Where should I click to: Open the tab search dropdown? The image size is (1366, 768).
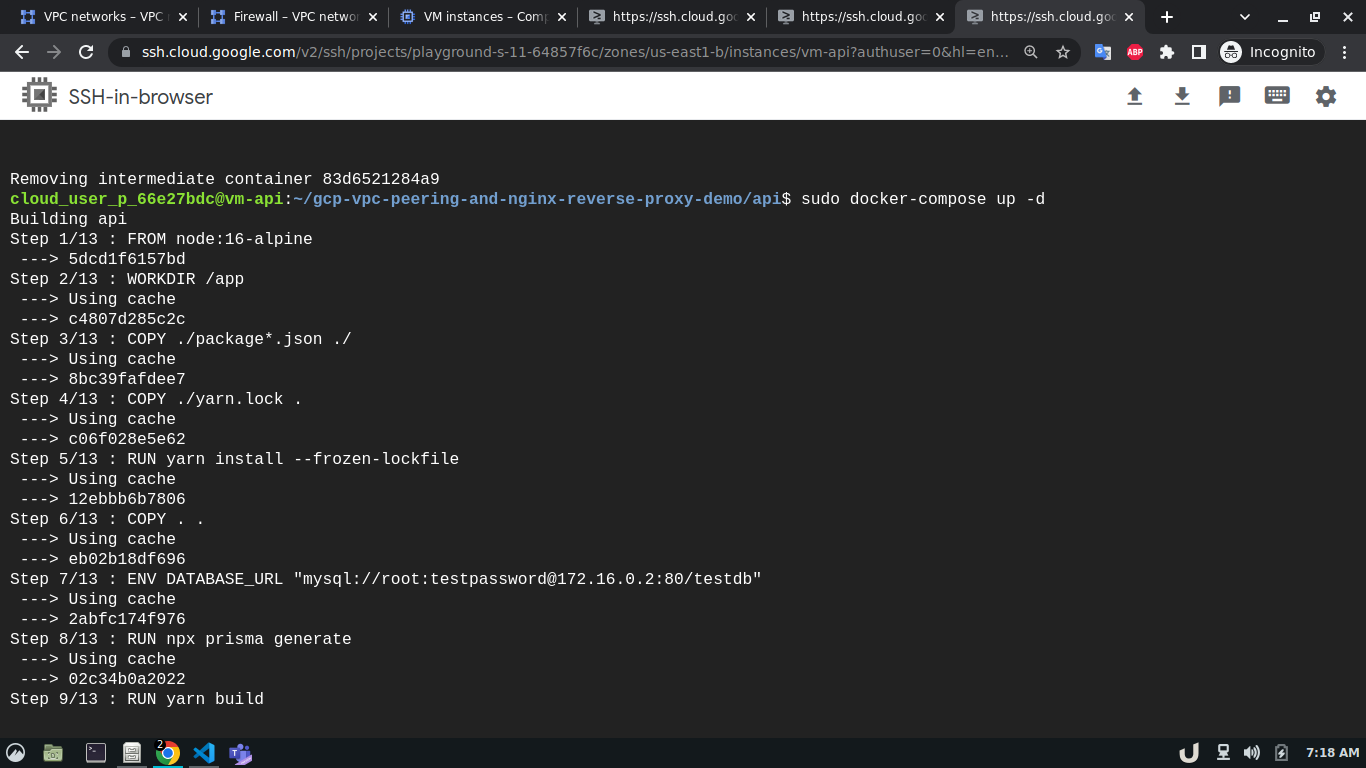[x=1245, y=17]
